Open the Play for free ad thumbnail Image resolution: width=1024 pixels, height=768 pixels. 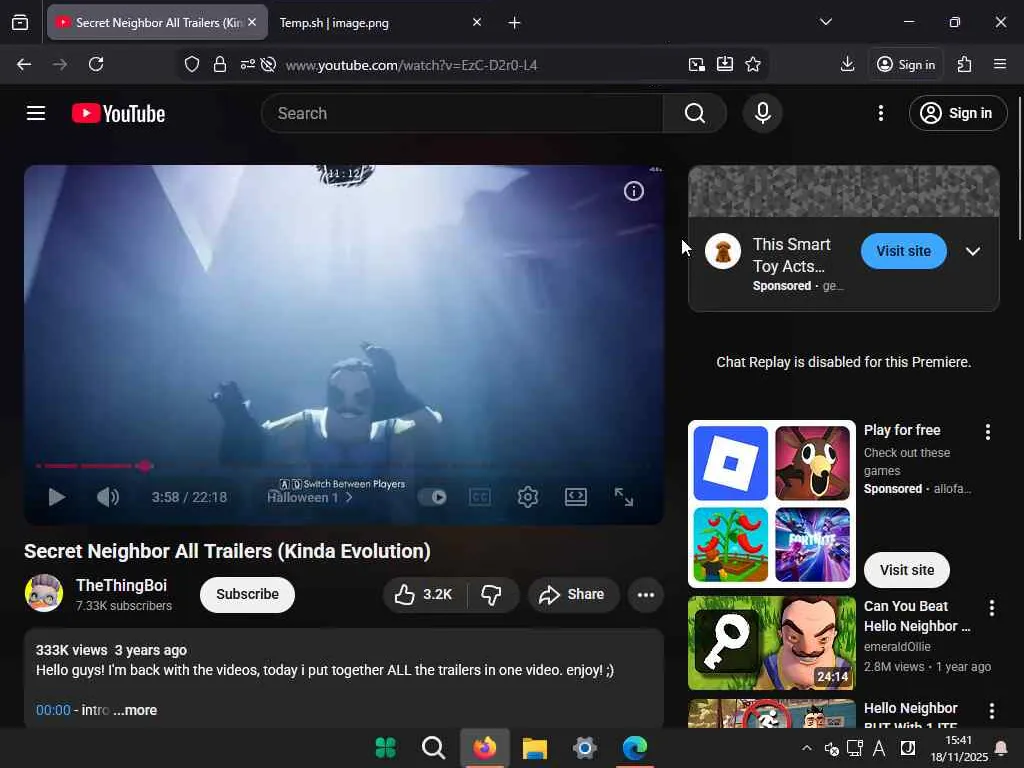coord(772,504)
